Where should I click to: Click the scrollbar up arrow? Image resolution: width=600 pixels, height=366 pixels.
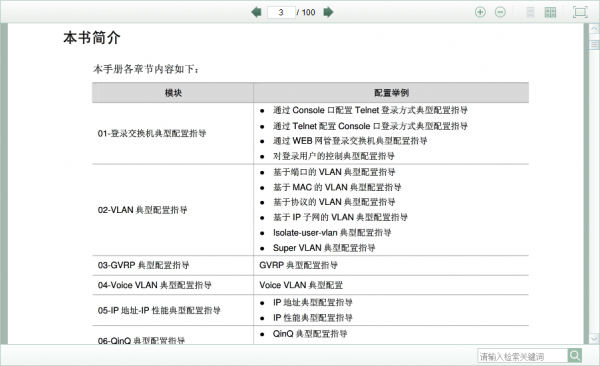pyautogui.click(x=594, y=29)
